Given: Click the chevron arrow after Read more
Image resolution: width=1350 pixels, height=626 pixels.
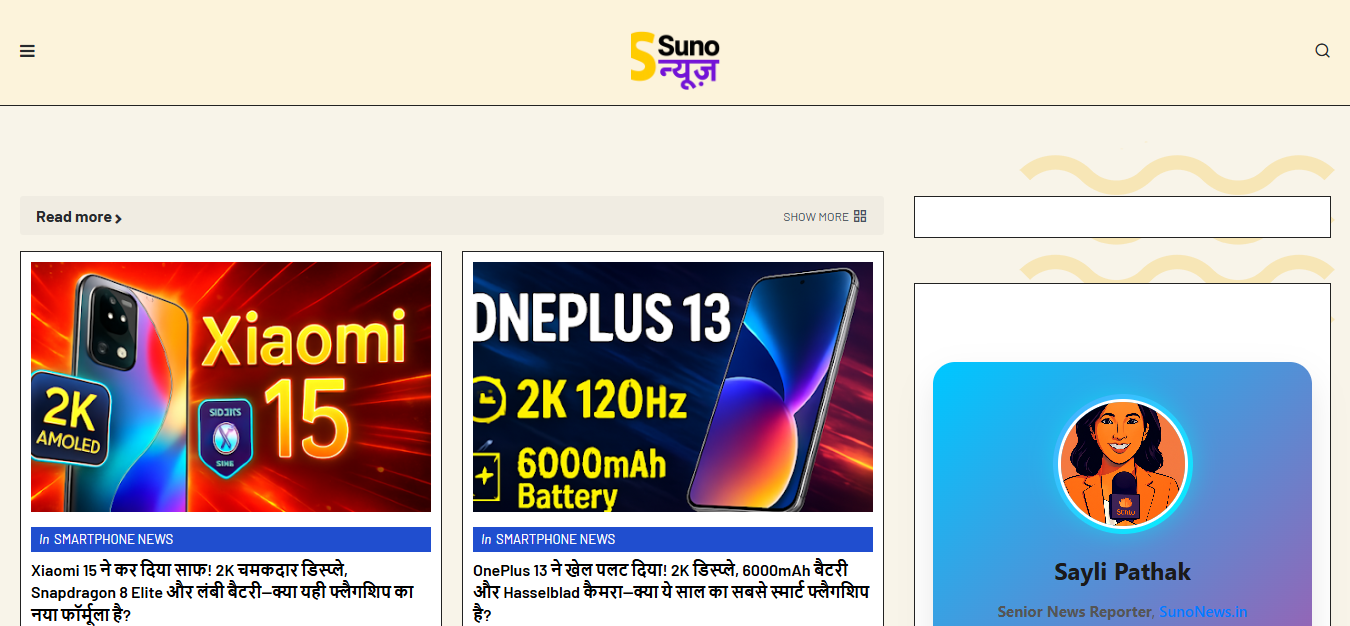Looking at the screenshot, I should [x=119, y=218].
